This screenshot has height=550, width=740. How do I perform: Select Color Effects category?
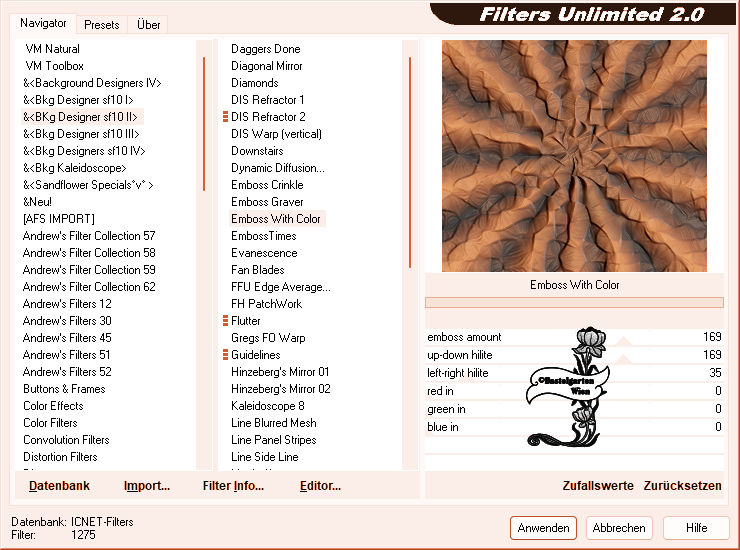click(x=53, y=406)
